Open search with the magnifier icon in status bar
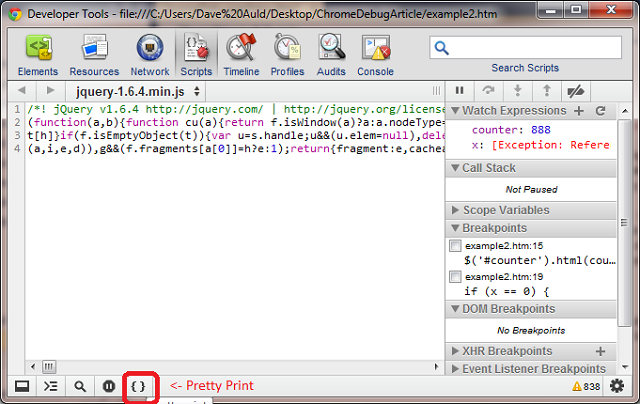 (80, 386)
